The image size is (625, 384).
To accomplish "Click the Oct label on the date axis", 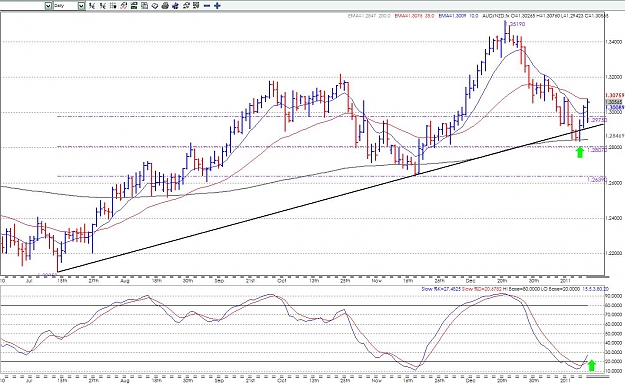I will pyautogui.click(x=282, y=280).
